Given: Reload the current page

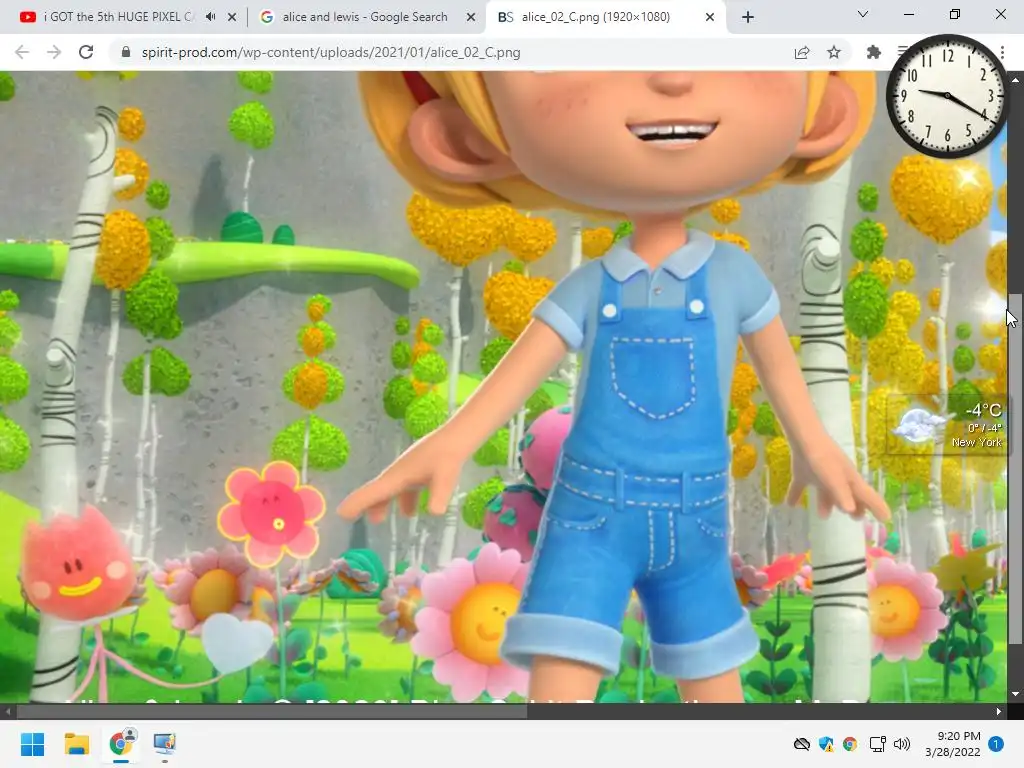Looking at the screenshot, I should click(86, 52).
